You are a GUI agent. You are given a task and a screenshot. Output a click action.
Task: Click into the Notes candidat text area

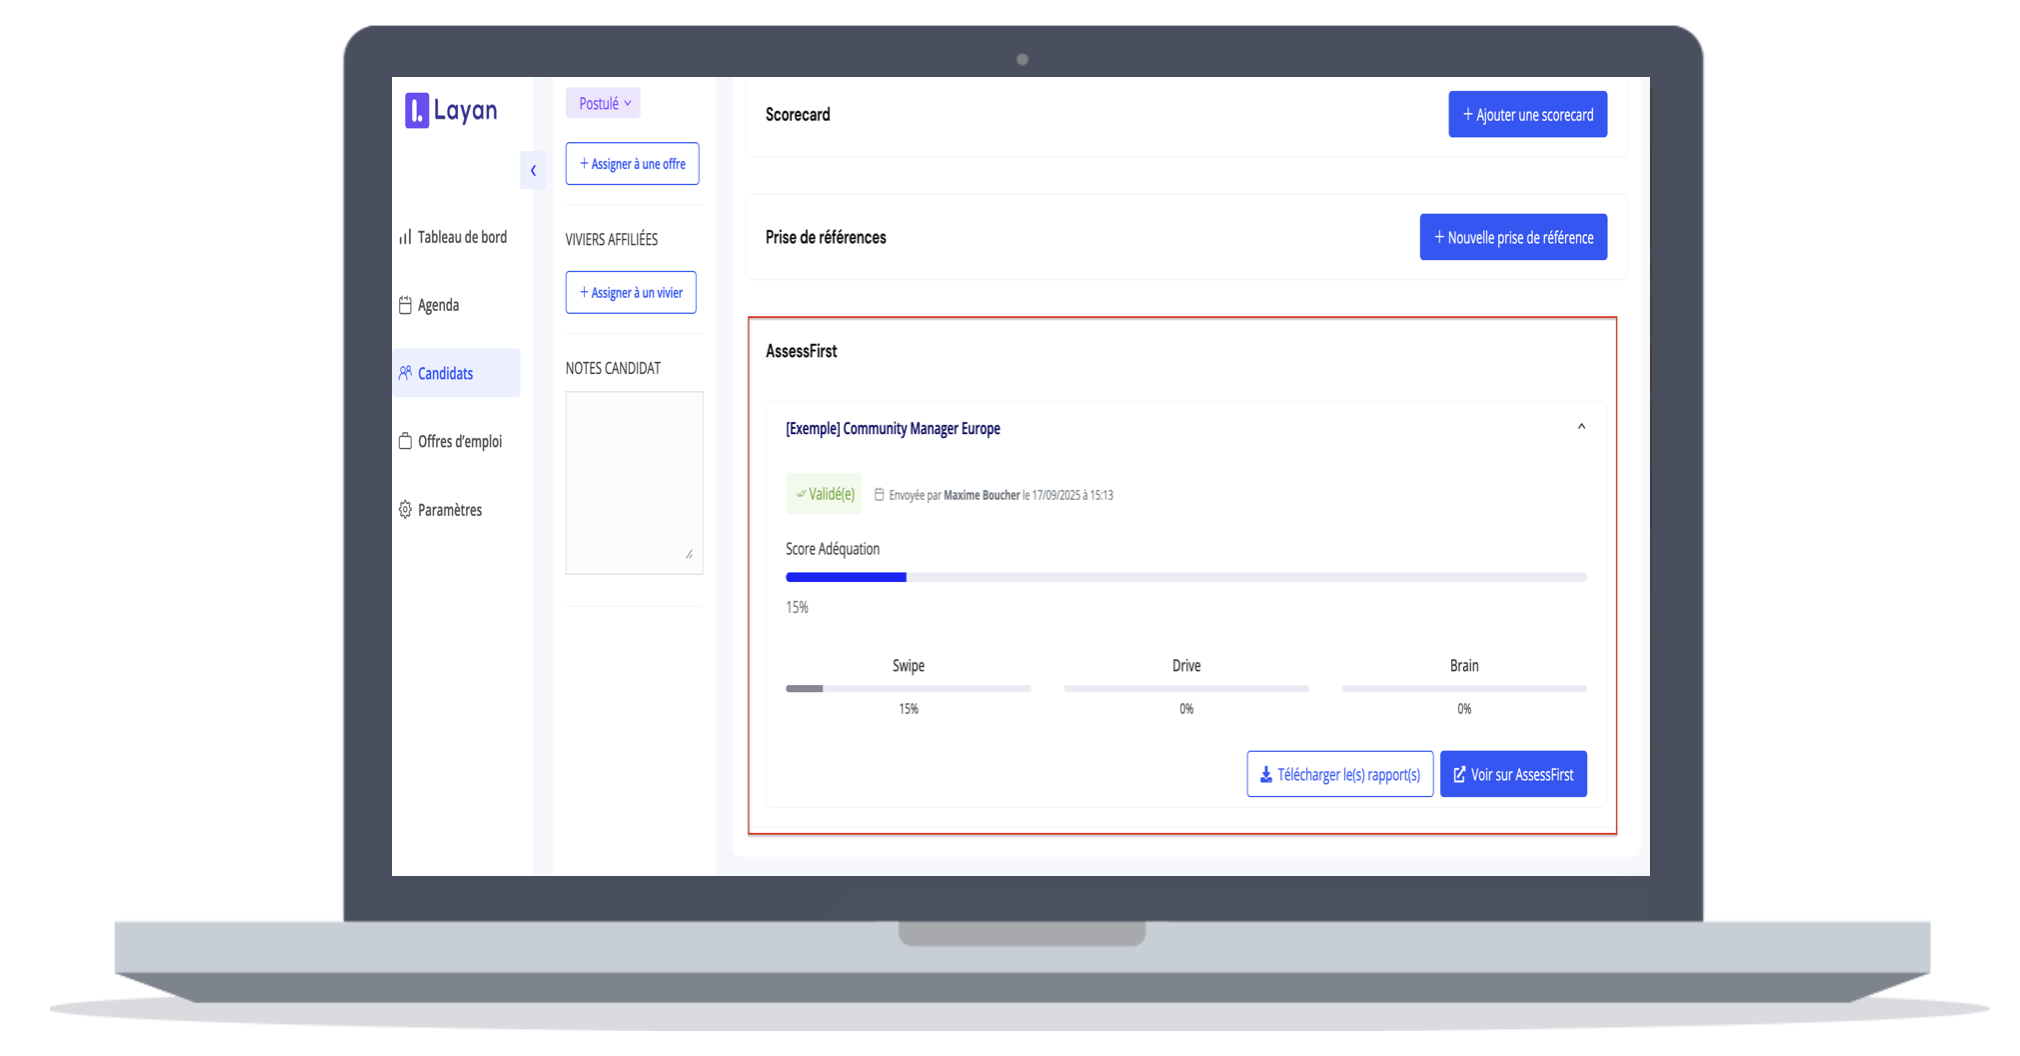(634, 482)
